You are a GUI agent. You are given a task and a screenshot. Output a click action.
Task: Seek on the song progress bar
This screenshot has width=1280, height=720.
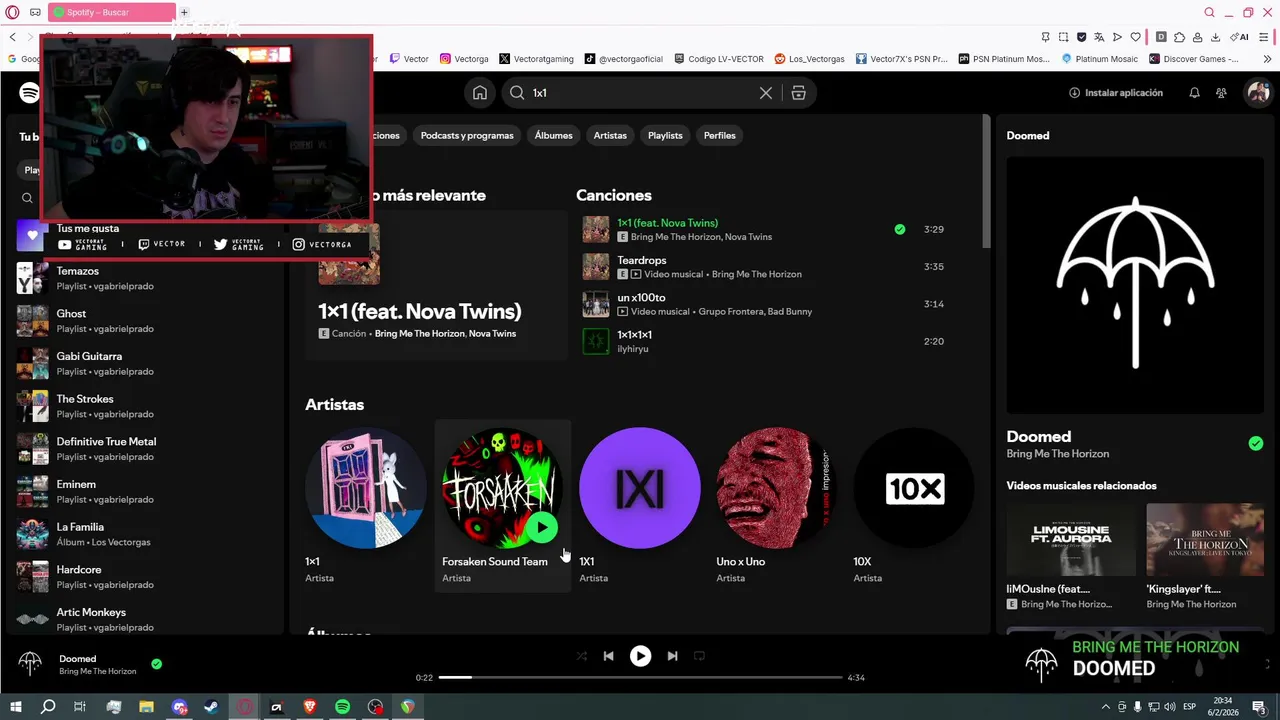[640, 677]
